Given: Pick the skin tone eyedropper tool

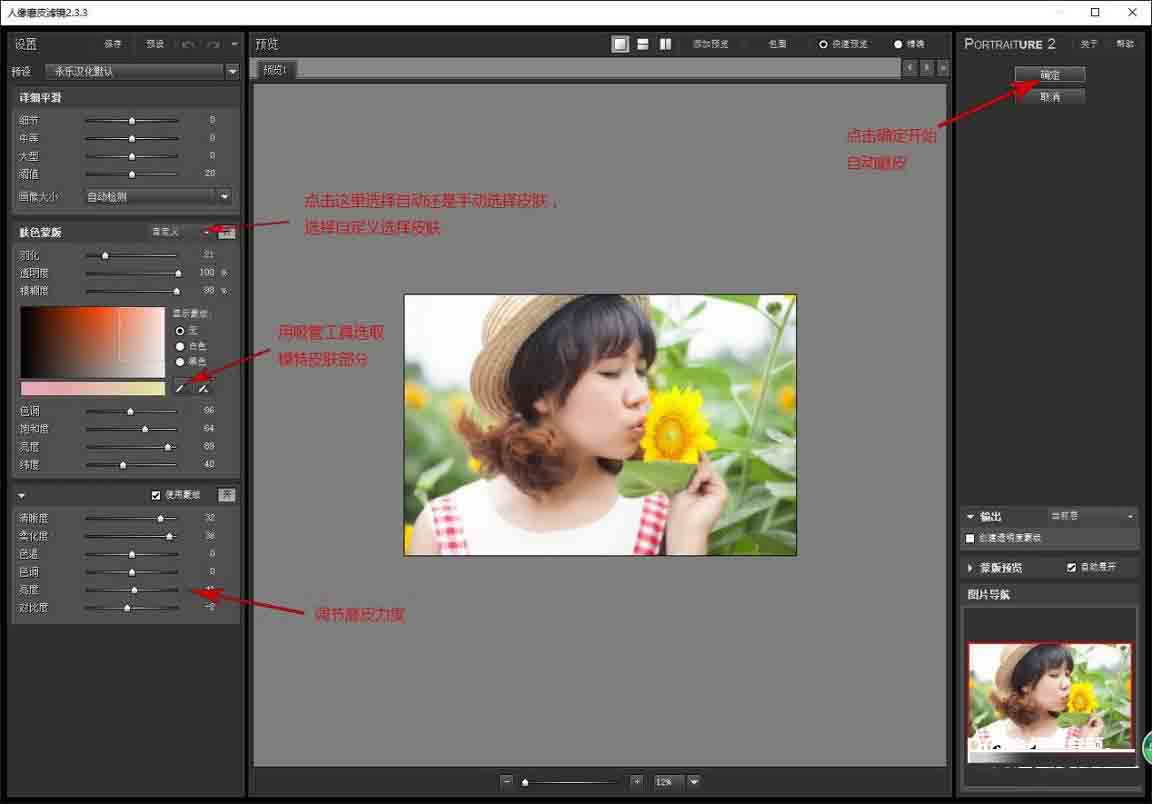Looking at the screenshot, I should coord(181,388).
